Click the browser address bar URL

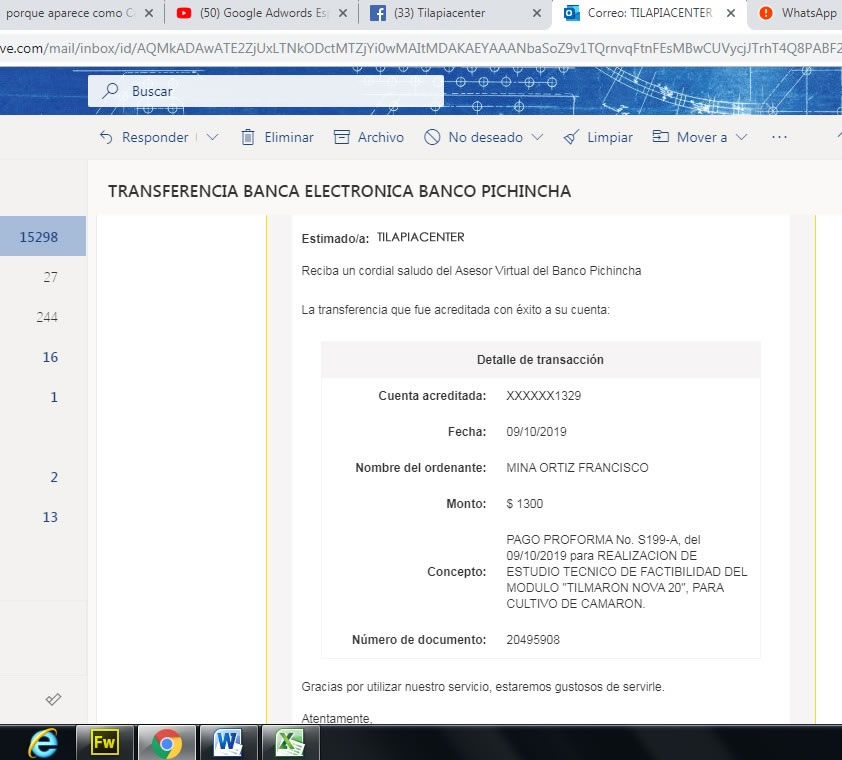(x=421, y=48)
